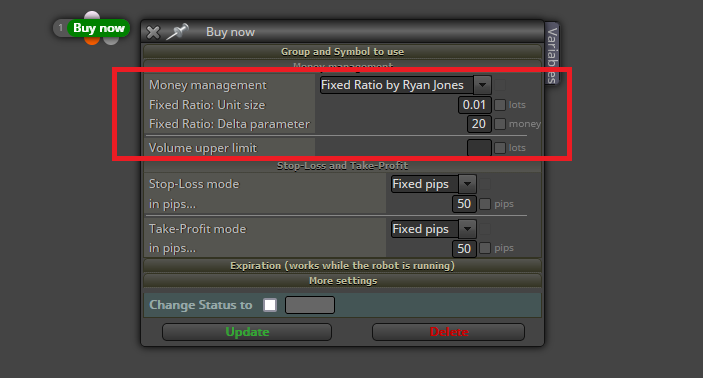Toggle the lots checkbox for Unit size
Screen dimensions: 703x378
click(500, 105)
